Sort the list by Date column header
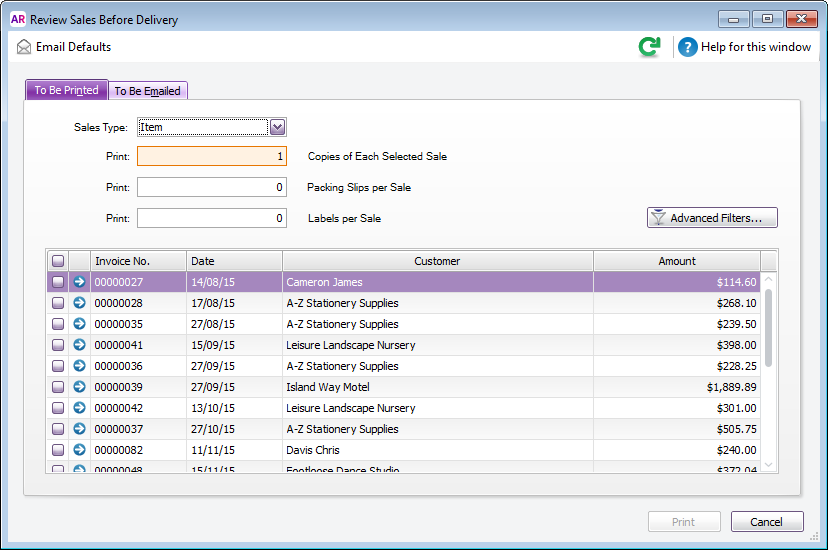This screenshot has height=550, width=828. 234,261
